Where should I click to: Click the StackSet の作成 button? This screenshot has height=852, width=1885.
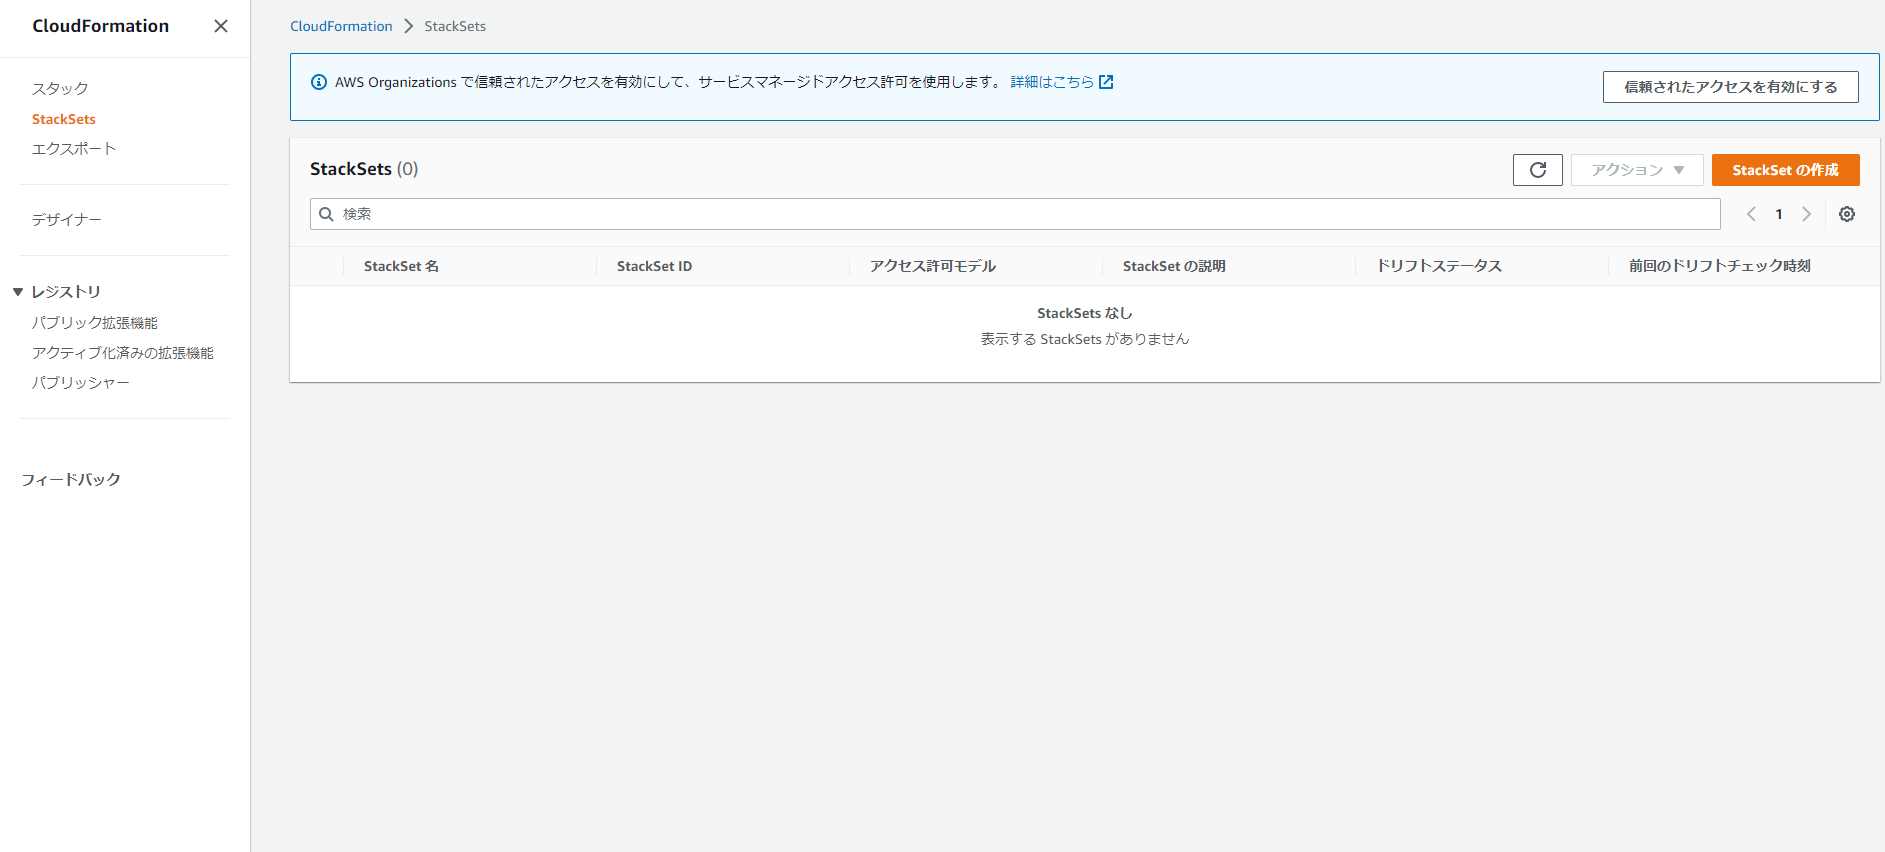[1785, 170]
